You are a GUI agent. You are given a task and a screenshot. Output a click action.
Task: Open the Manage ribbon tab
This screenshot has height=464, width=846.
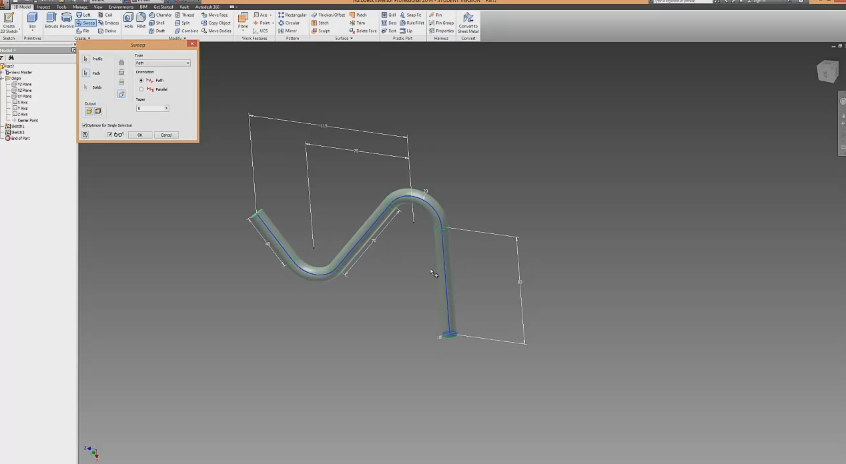point(80,7)
